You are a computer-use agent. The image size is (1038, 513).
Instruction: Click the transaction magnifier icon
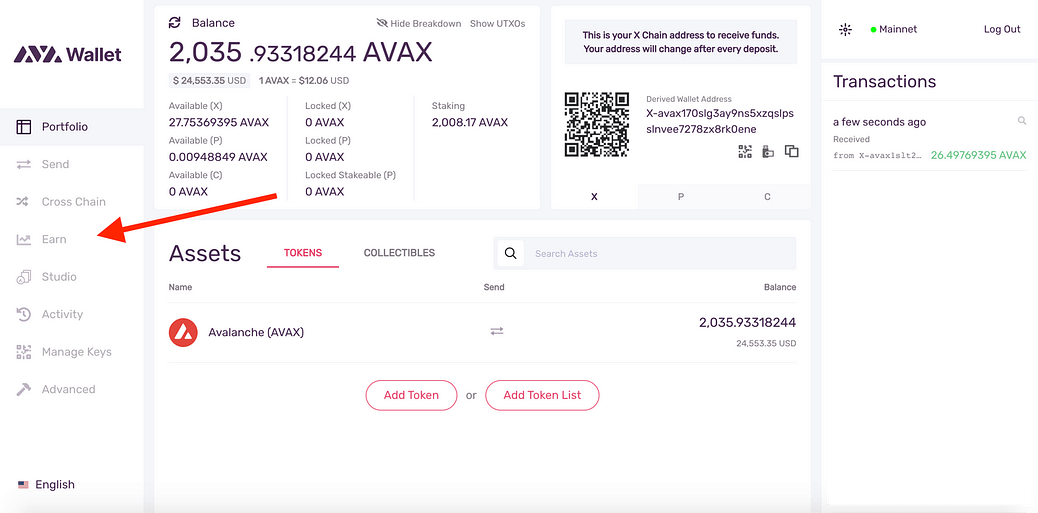[x=1022, y=120]
